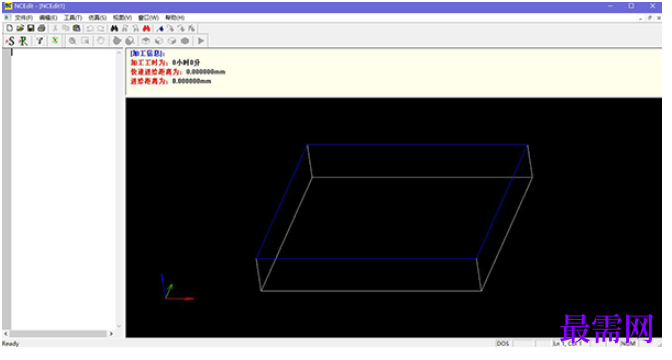
Task: Choose the solid hexagon view icon
Action: [185, 41]
